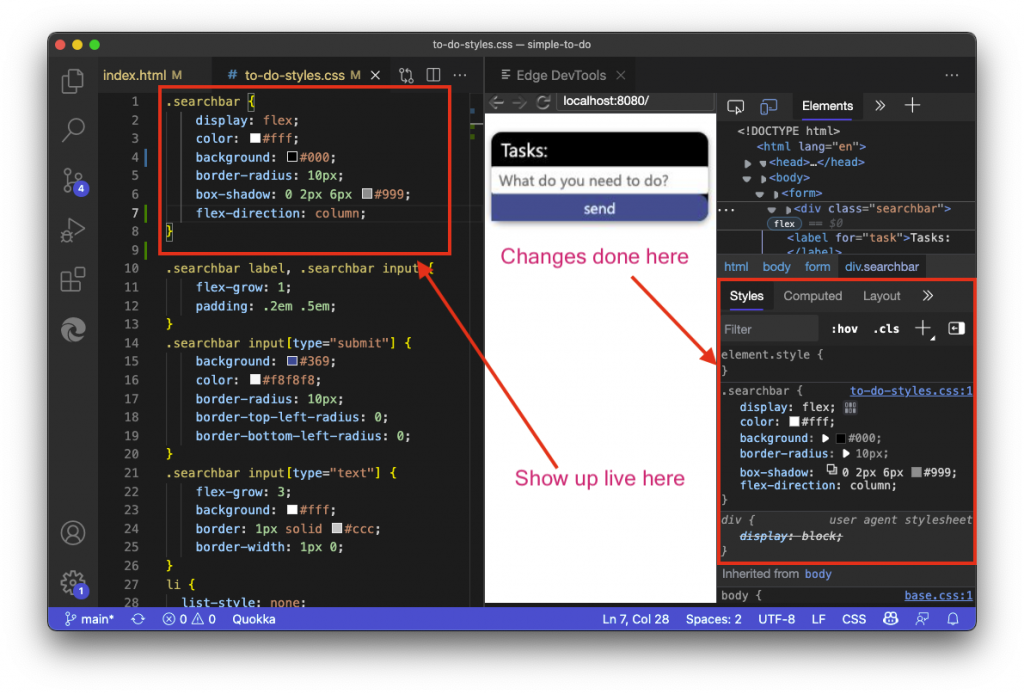Image resolution: width=1024 pixels, height=694 pixels.
Task: Click the #ccc color swatch in editor
Action: pos(337,528)
